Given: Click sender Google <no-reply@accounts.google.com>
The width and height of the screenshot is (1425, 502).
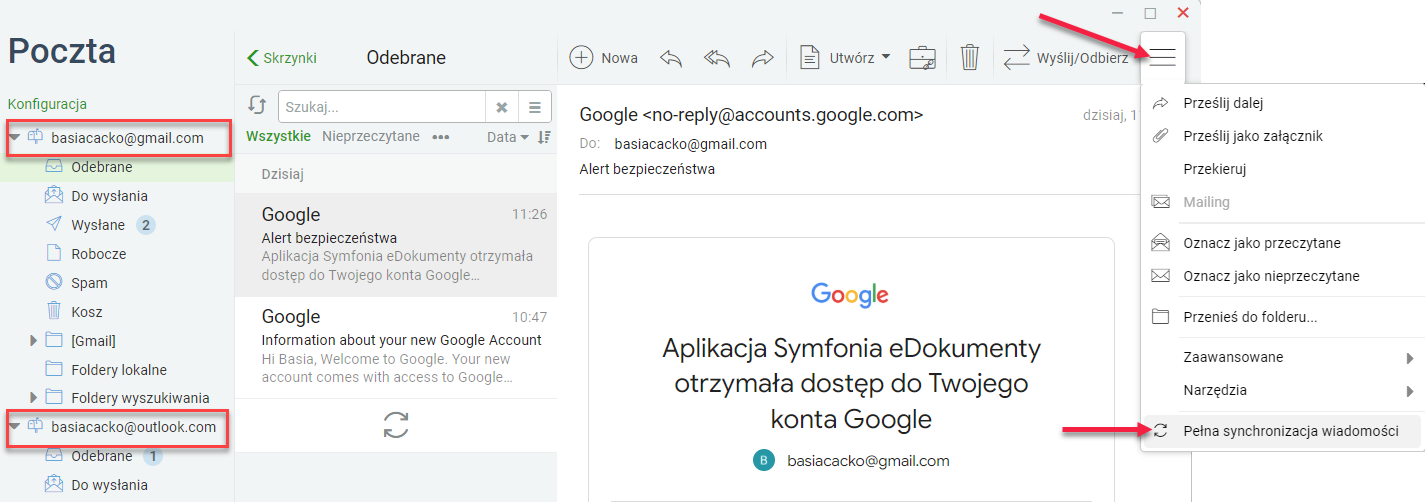Looking at the screenshot, I should (x=751, y=115).
